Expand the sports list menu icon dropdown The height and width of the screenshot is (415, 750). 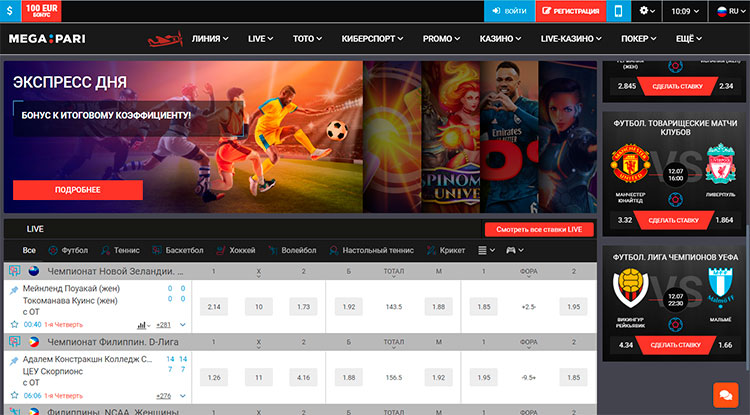[x=486, y=250]
